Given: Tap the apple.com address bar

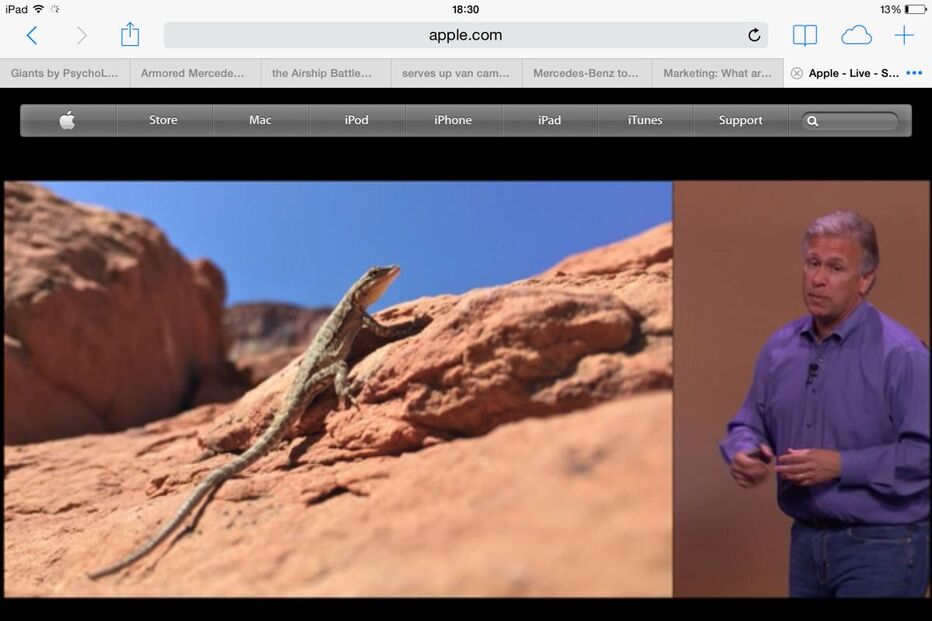Looking at the screenshot, I should 465,36.
